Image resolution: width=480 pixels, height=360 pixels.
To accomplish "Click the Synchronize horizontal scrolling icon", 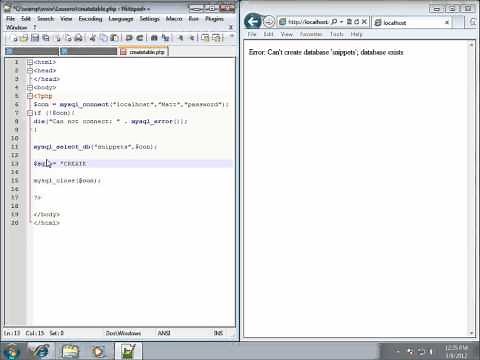I will click(x=217, y=38).
